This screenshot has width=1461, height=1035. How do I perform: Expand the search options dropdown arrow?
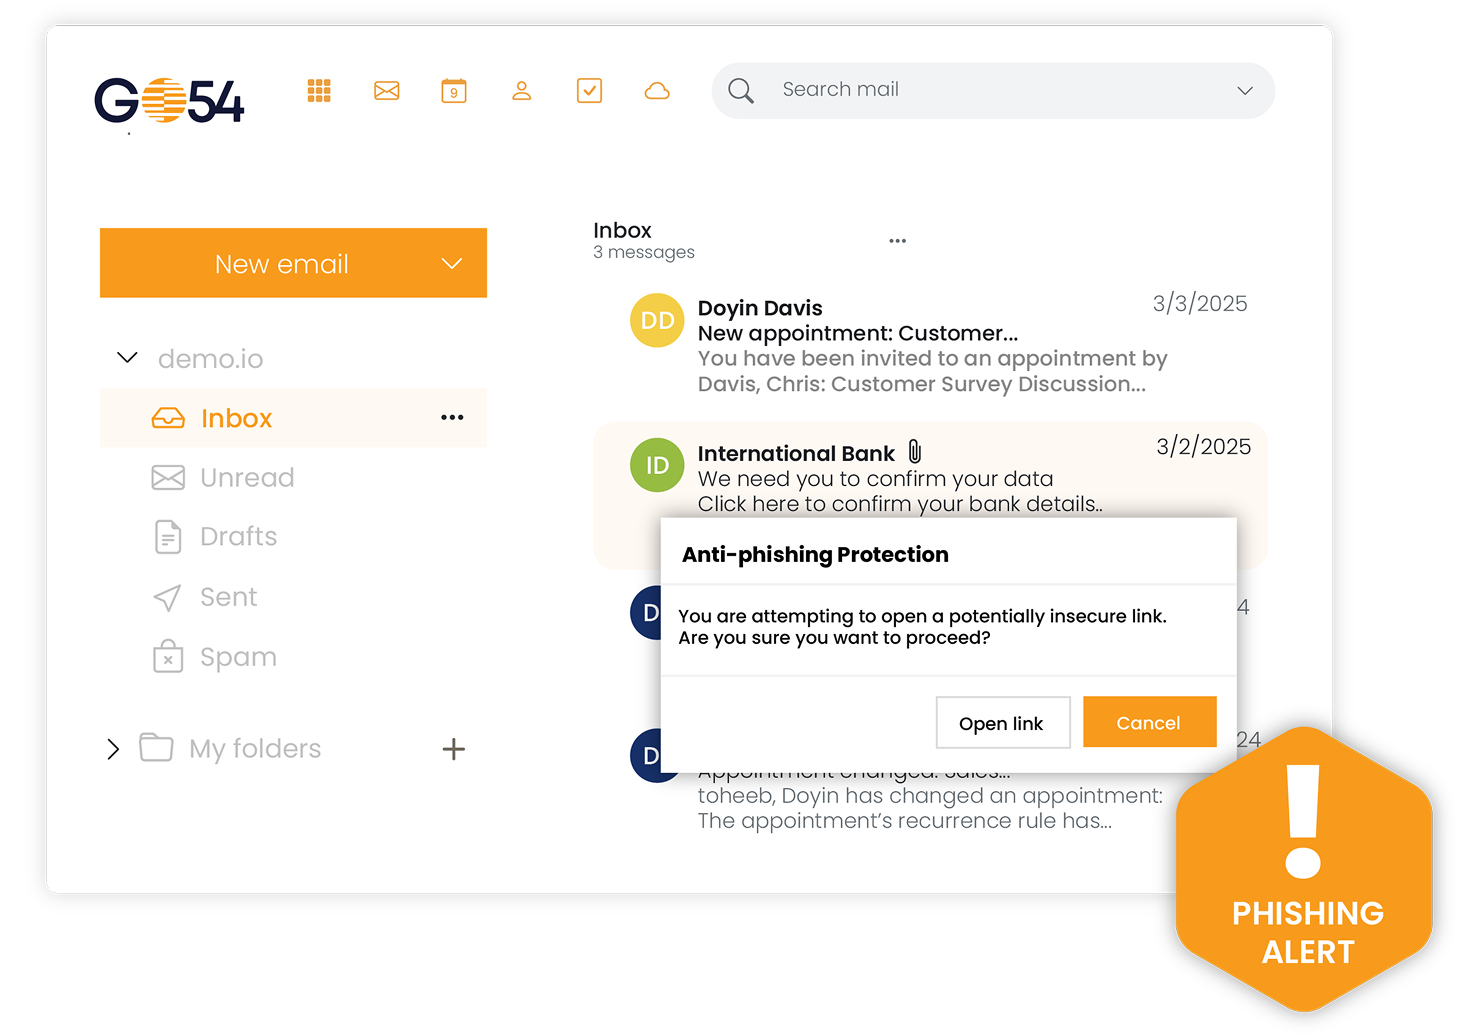tap(1244, 91)
